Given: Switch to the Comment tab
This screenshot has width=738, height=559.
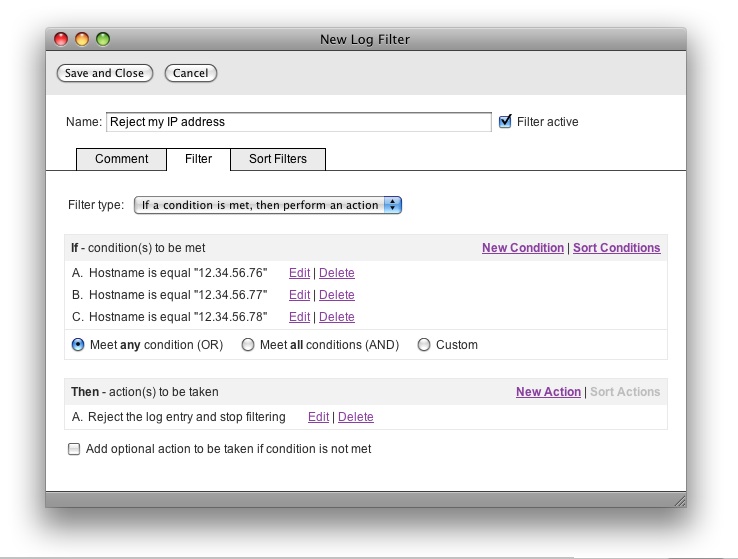Looking at the screenshot, I should (122, 159).
